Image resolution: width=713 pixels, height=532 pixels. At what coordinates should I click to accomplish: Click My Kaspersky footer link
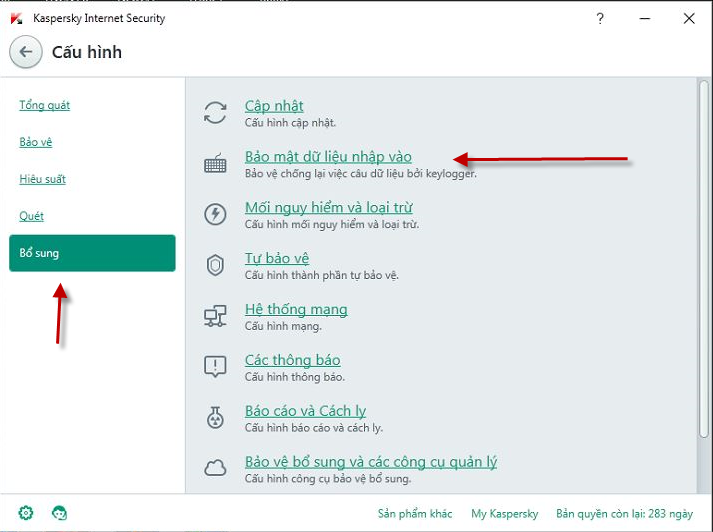click(505, 514)
